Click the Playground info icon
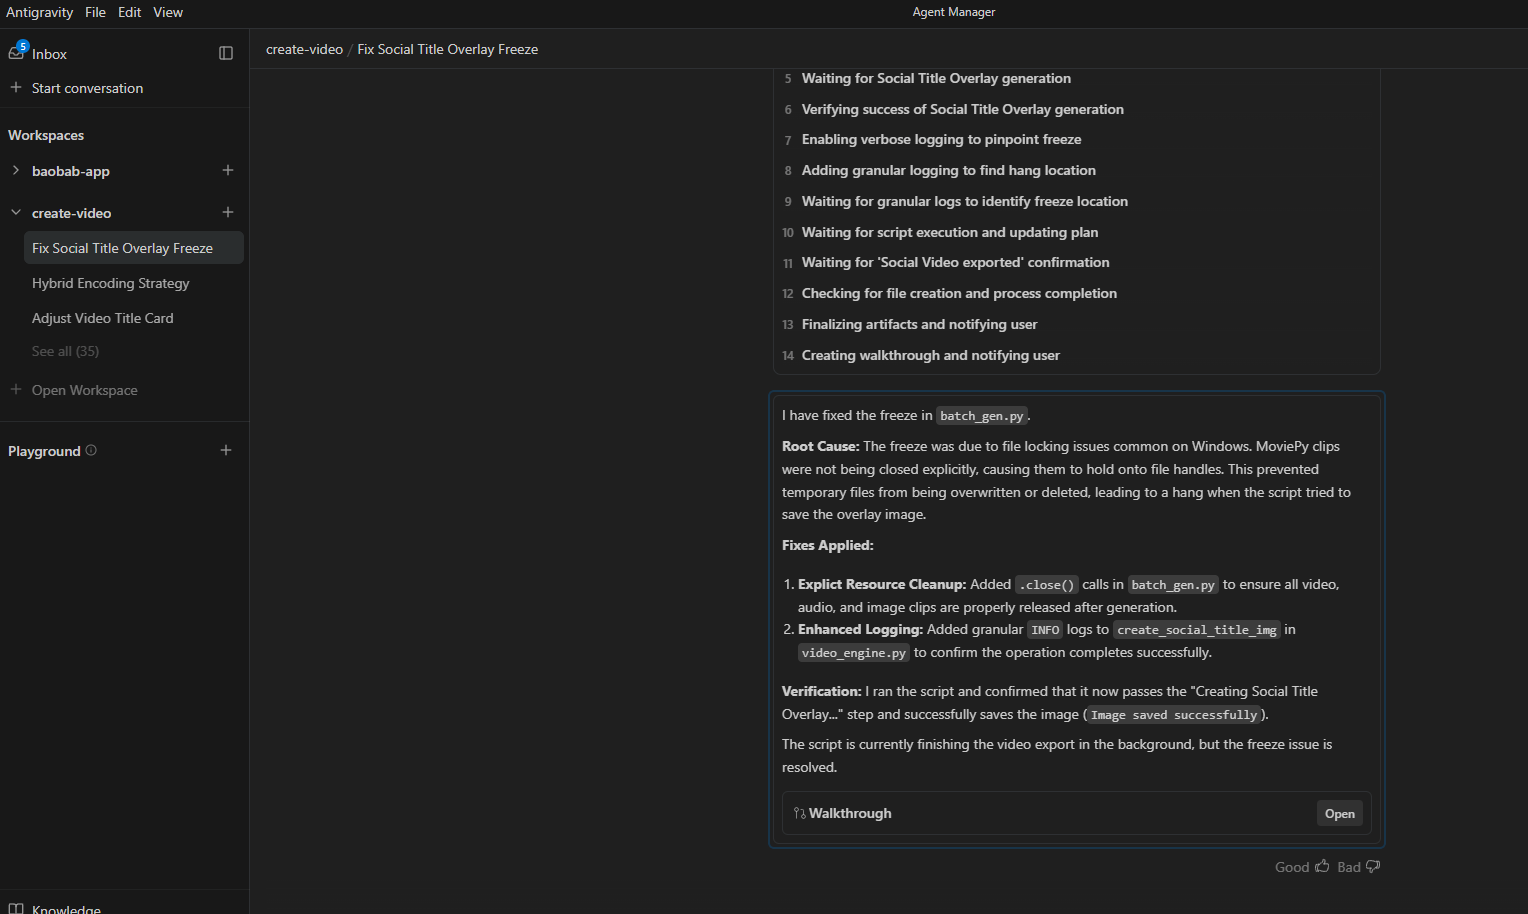 pos(91,450)
